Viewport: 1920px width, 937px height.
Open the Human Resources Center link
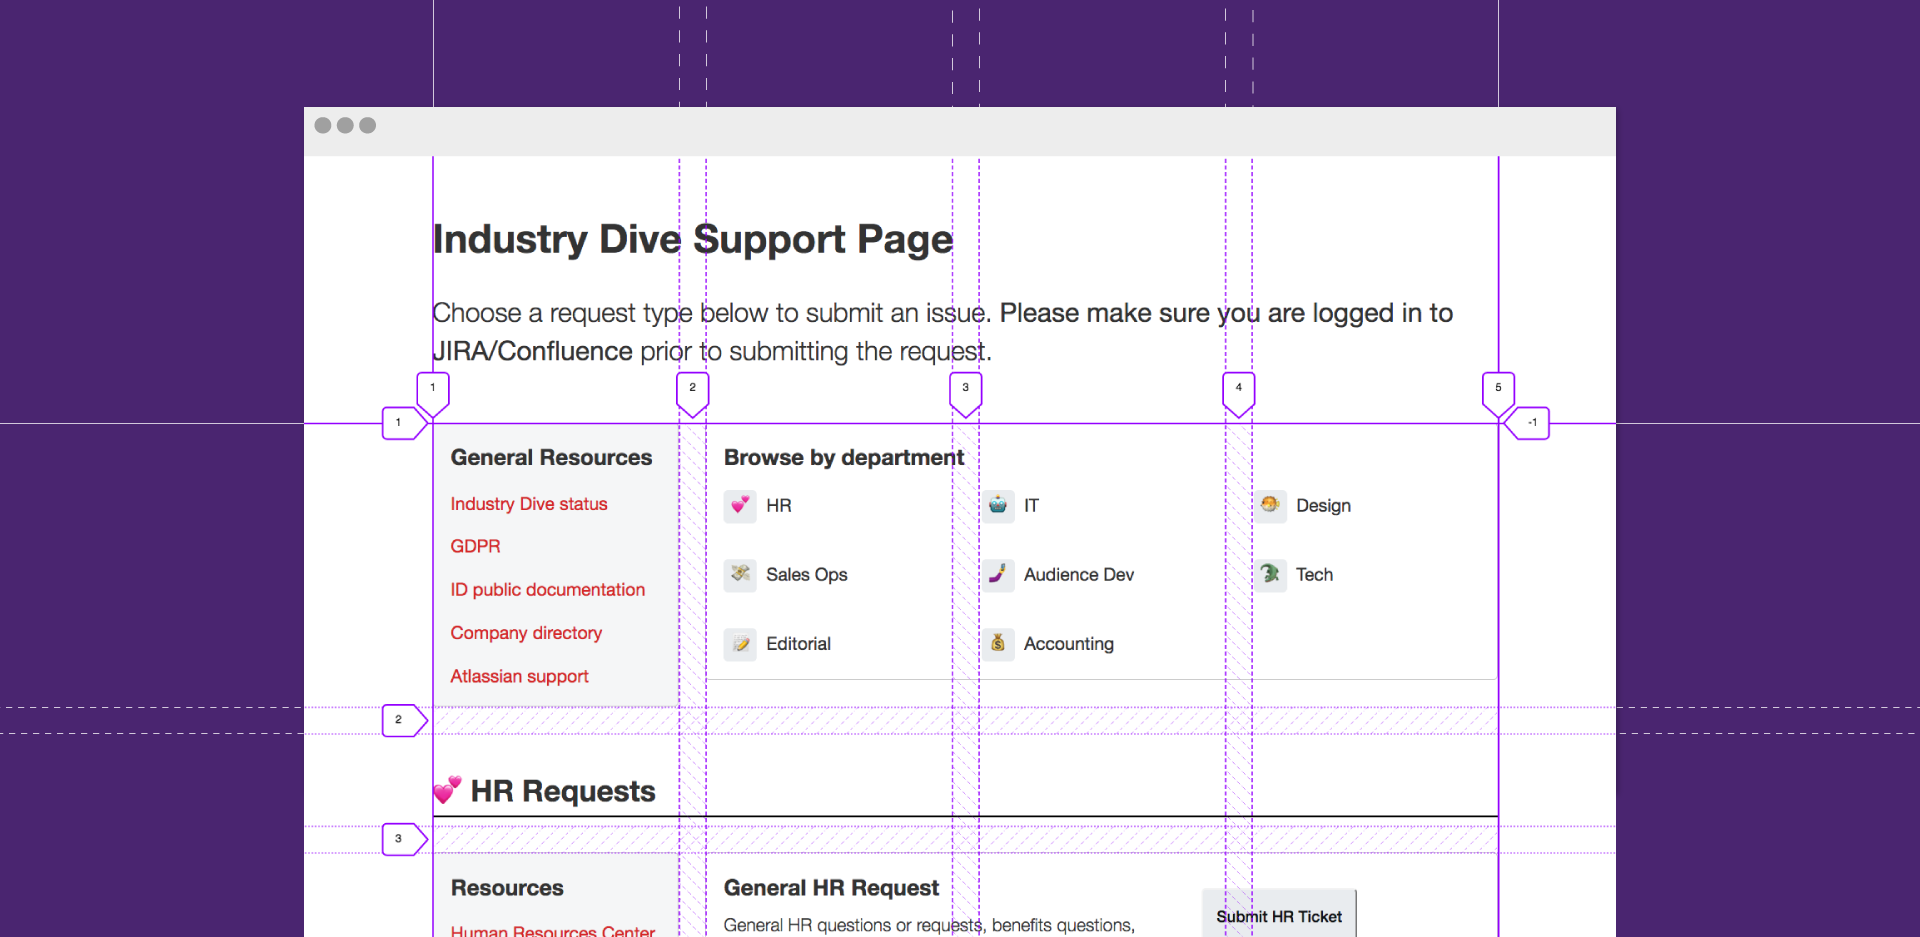coord(552,930)
